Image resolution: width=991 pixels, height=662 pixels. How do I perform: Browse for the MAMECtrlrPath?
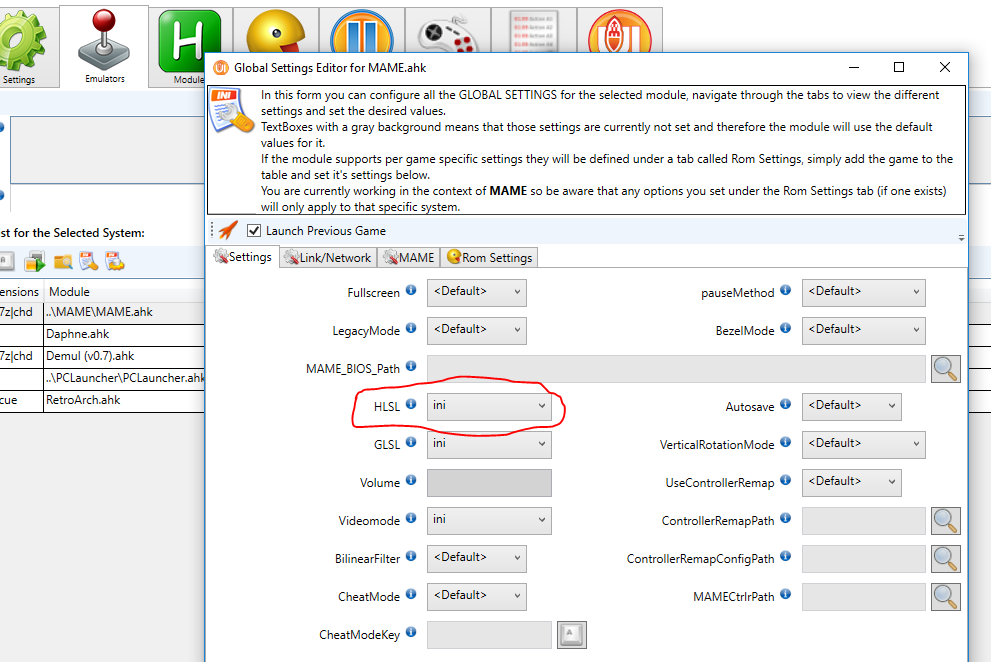click(945, 596)
